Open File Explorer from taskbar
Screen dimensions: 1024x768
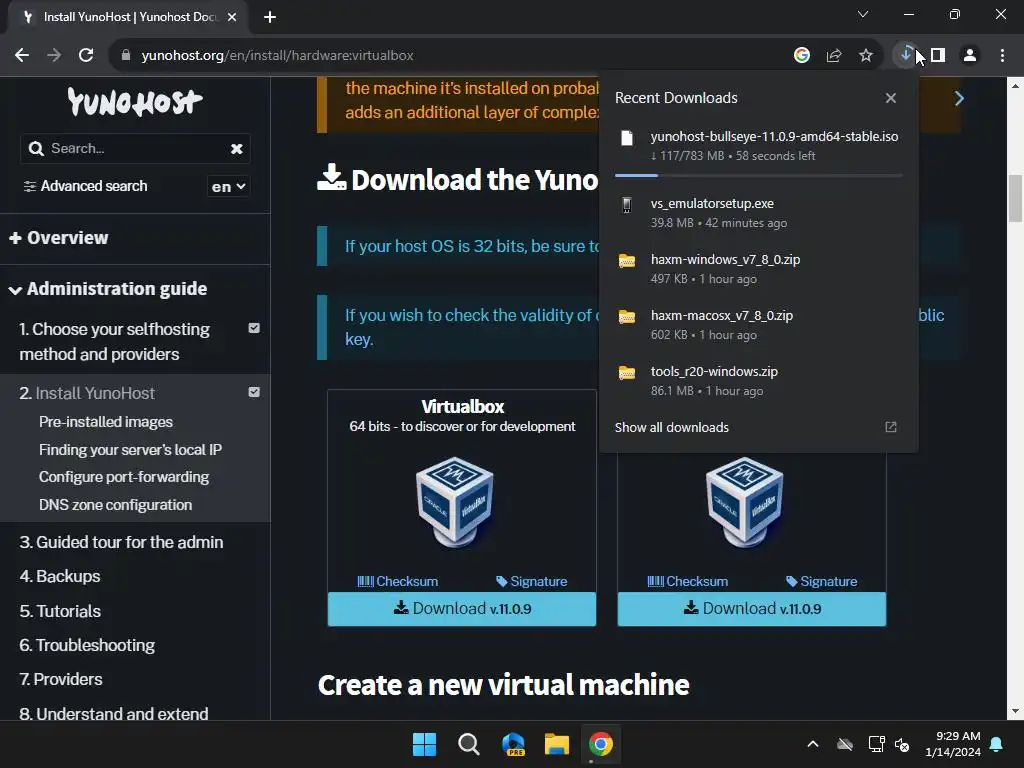pos(556,744)
